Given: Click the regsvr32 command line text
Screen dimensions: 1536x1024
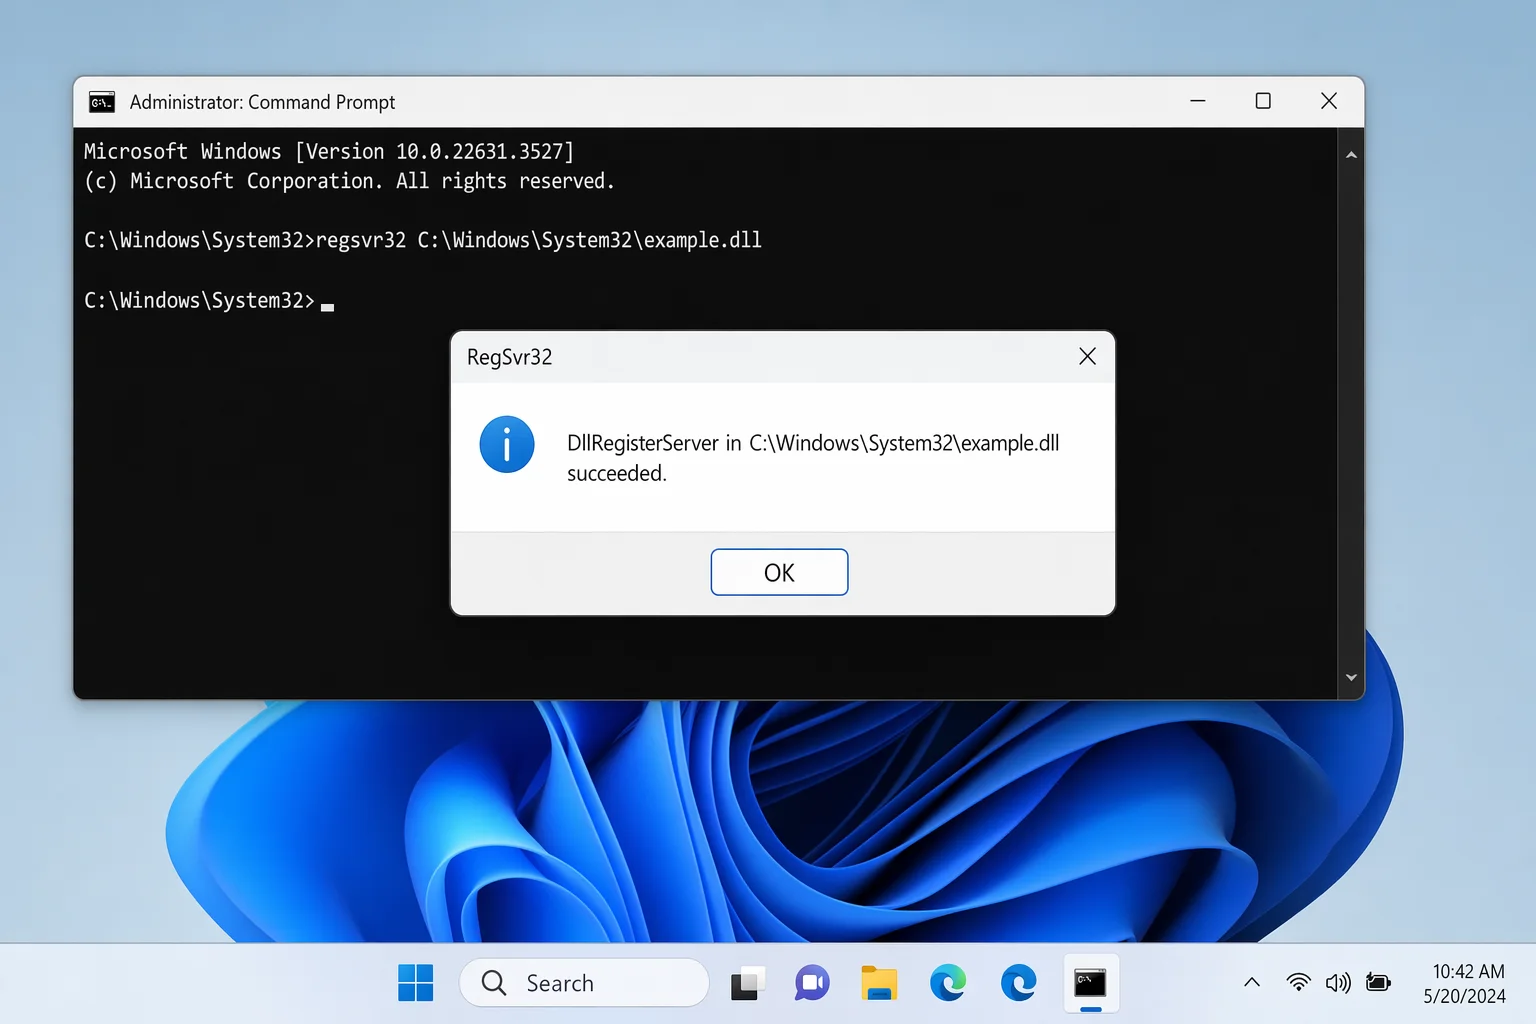Looking at the screenshot, I should [x=423, y=240].
